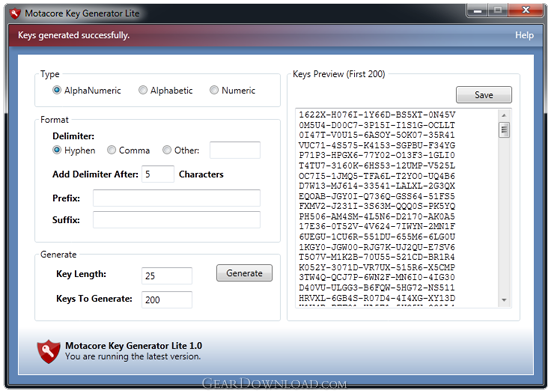551x392 pixels.
Task: Click the Generate button
Action: 244,273
